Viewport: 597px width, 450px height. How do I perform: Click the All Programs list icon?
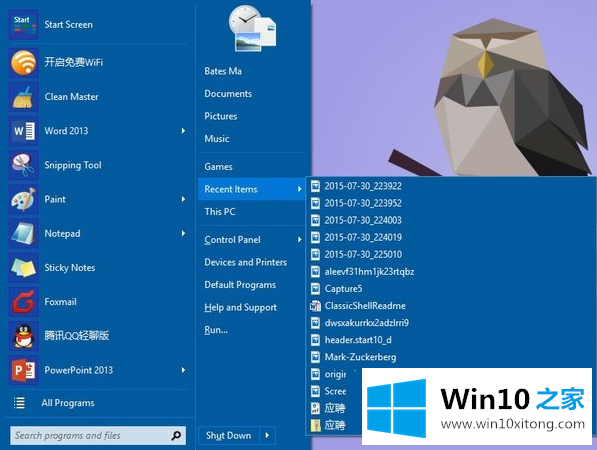pyautogui.click(x=19, y=403)
